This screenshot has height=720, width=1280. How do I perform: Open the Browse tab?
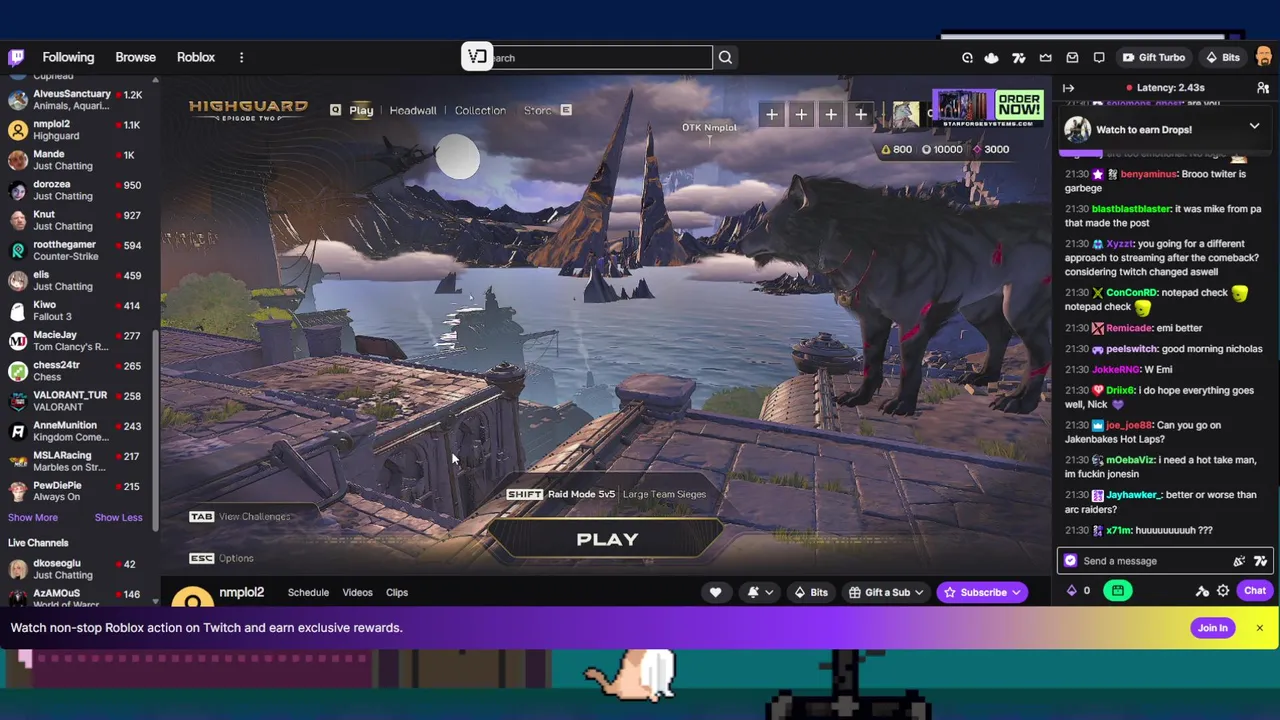[x=135, y=57]
